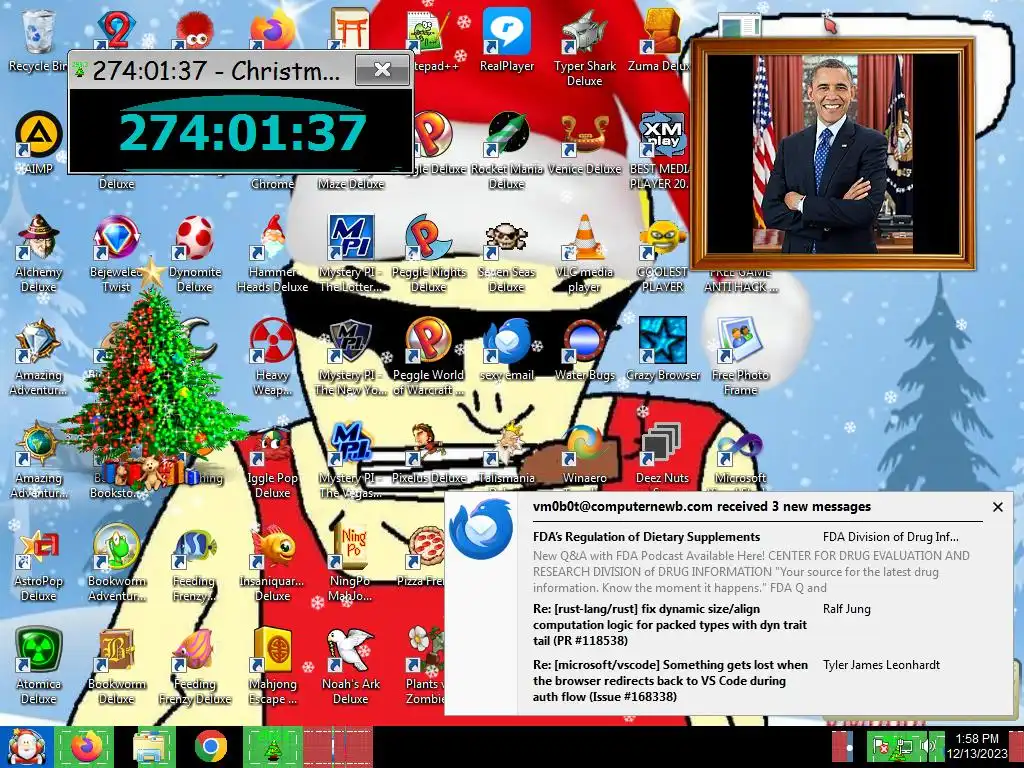1024x768 pixels.
Task: Open Hammer Heads Deluxe shortcut
Action: [272, 253]
